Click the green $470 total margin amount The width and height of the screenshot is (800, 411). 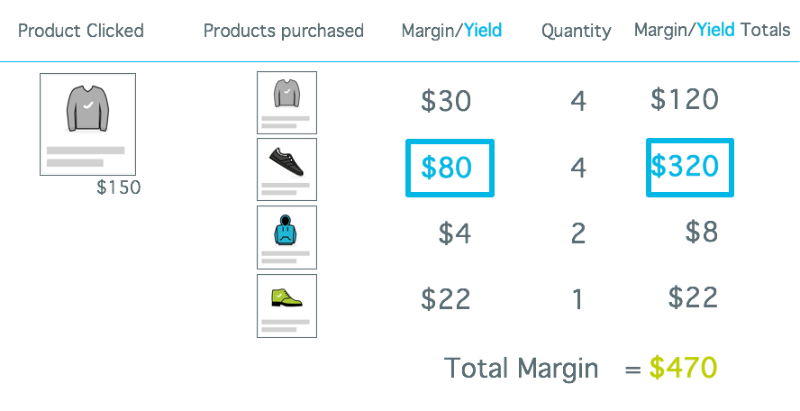pyautogui.click(x=683, y=368)
